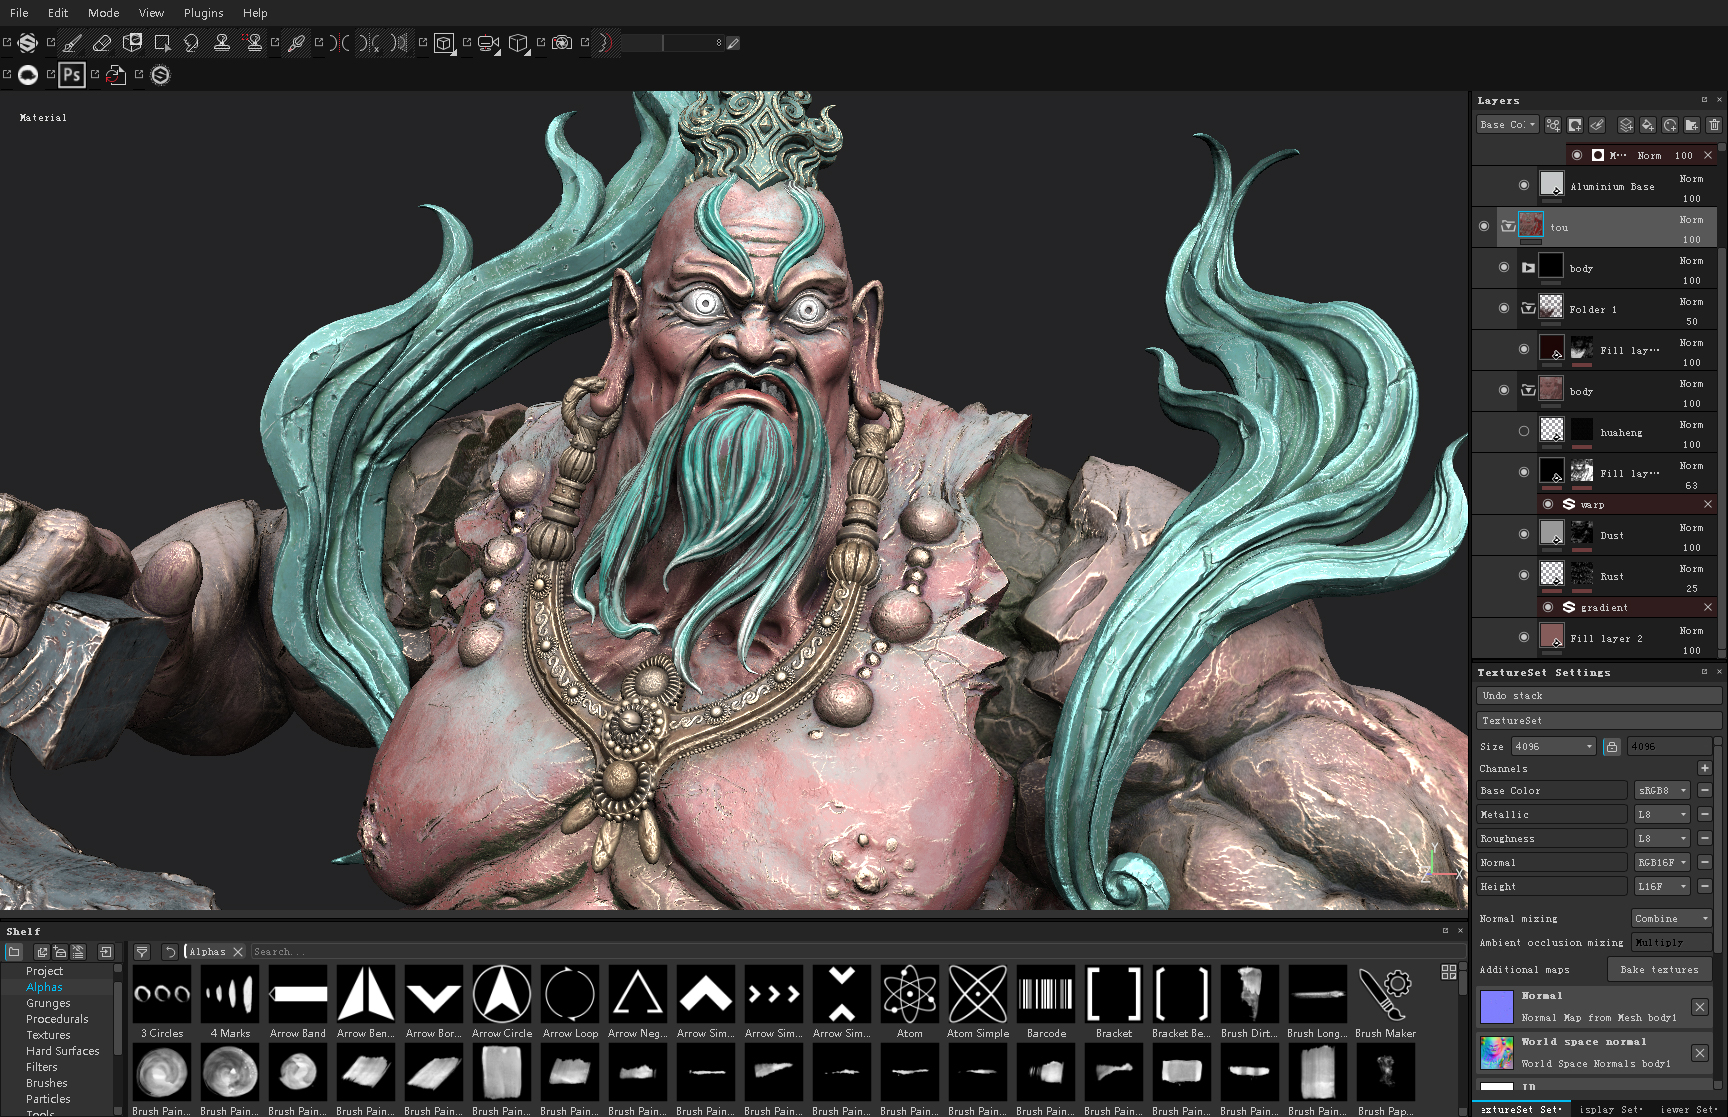Viewport: 1728px width, 1117px height.
Task: Collapse the tou folder in Layers
Action: (1508, 226)
